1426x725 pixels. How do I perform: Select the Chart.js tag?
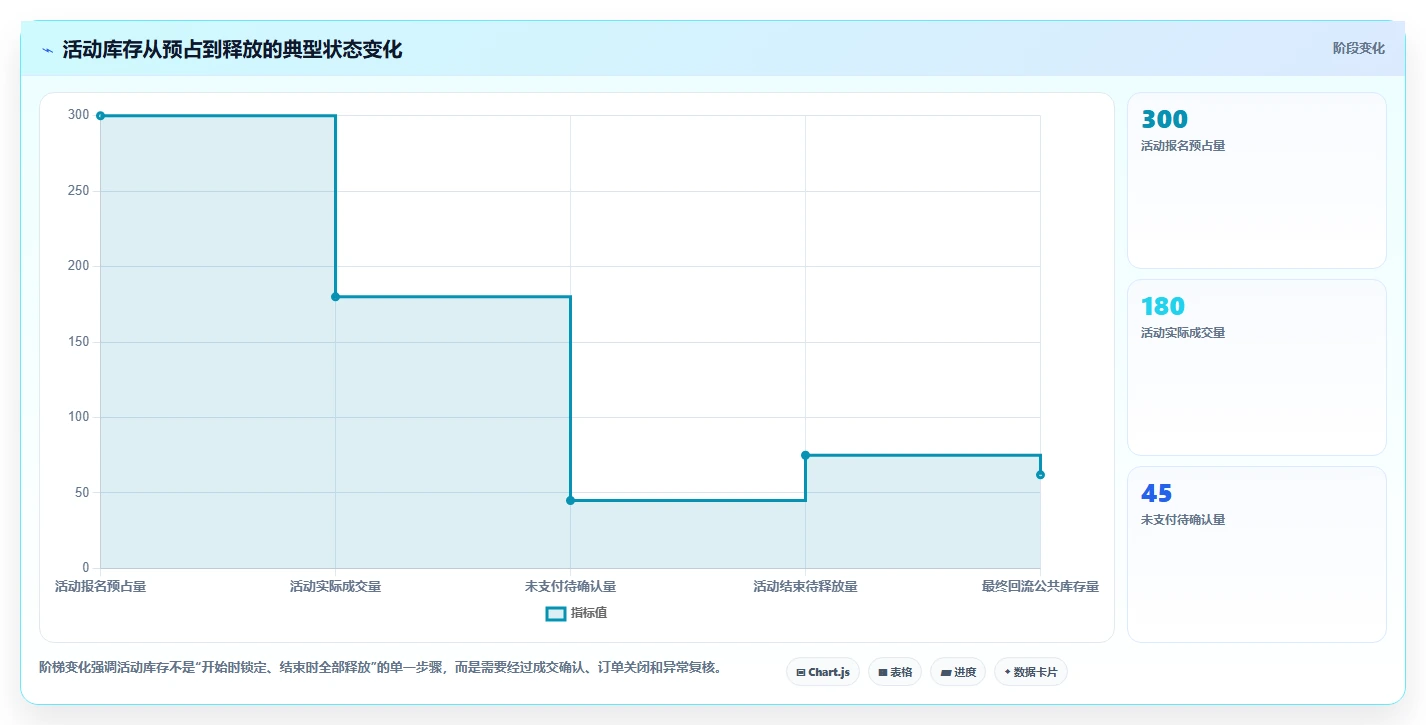point(823,672)
